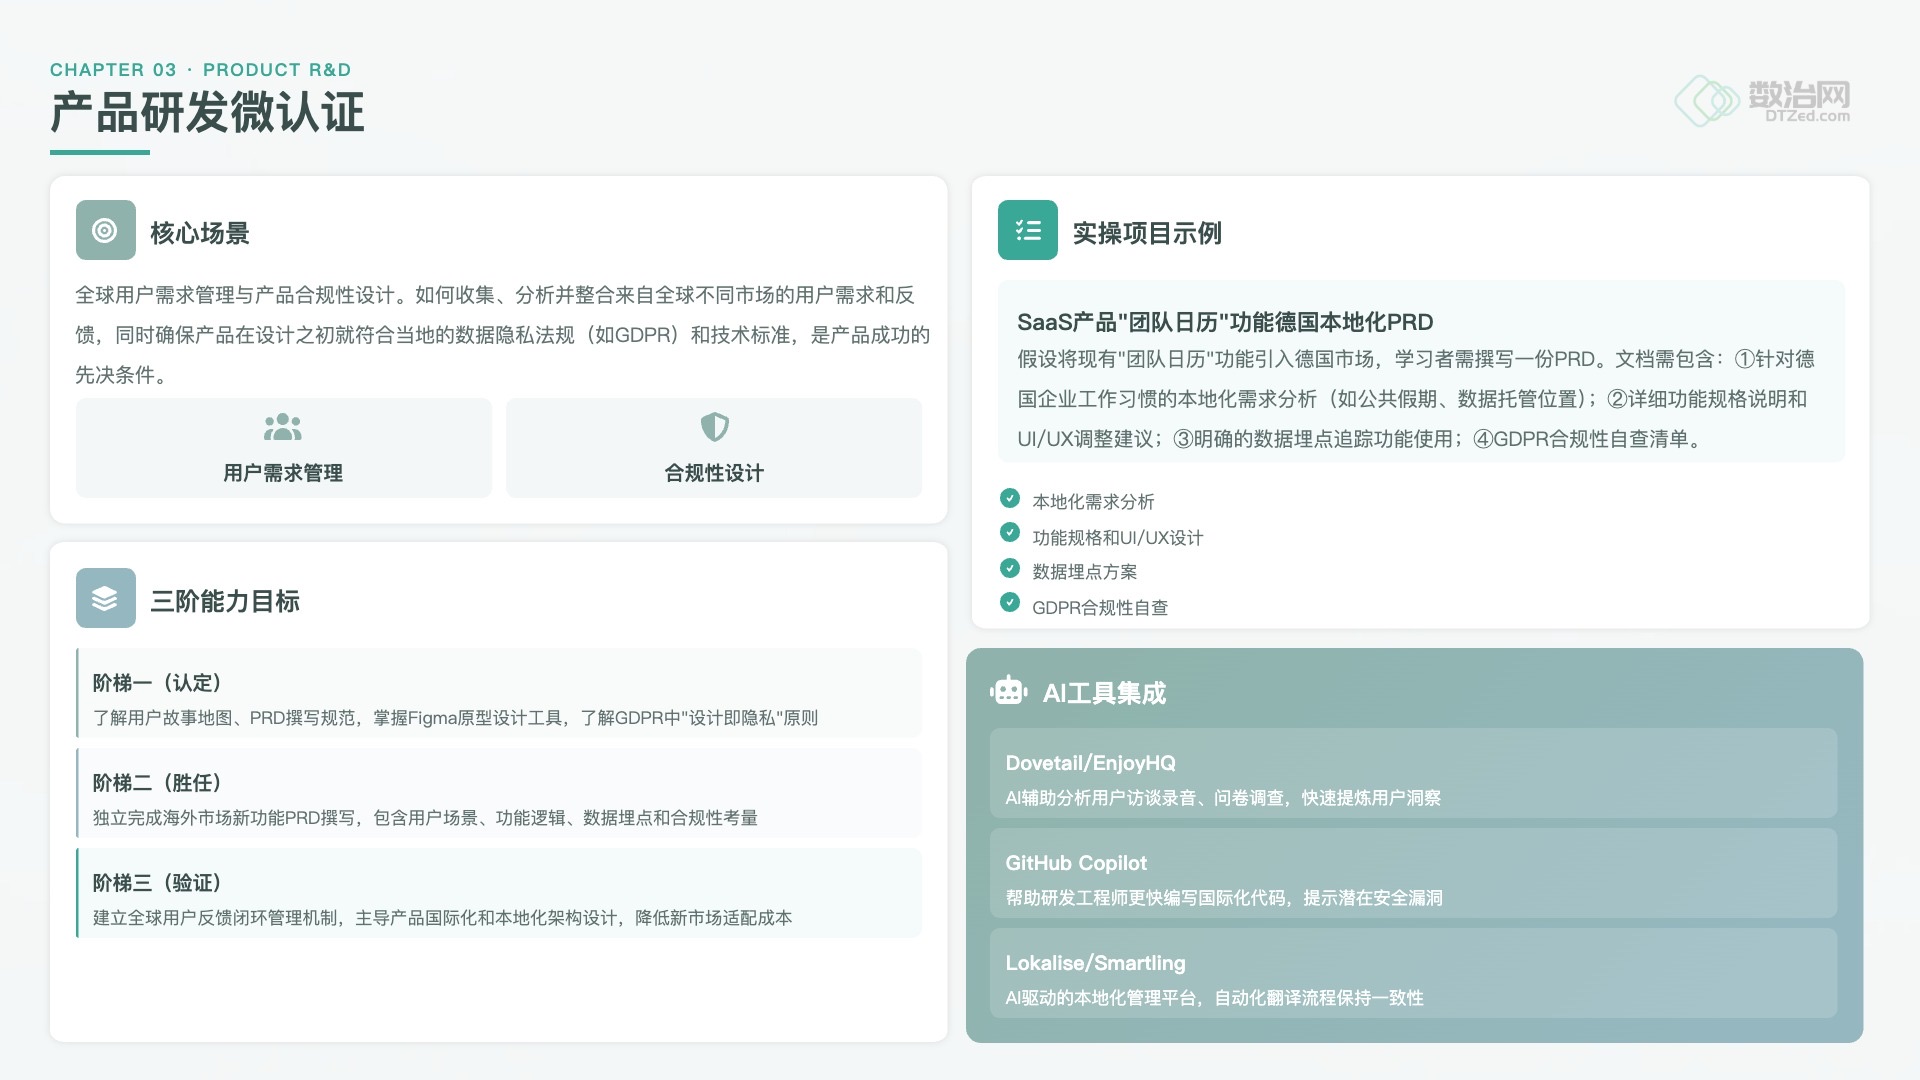
Task: Click the robot icon beside AI工具集成
Action: 1008,691
